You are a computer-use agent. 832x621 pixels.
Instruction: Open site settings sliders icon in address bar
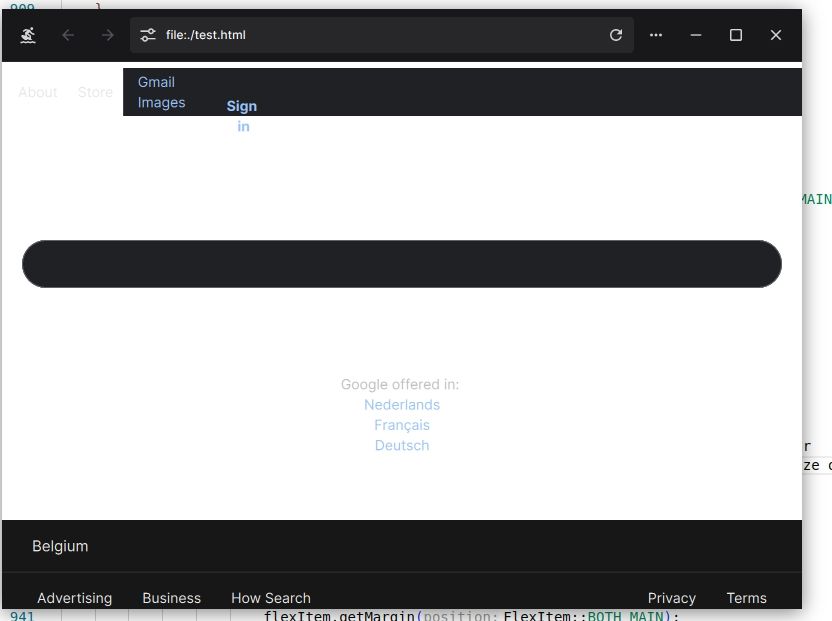(x=148, y=35)
